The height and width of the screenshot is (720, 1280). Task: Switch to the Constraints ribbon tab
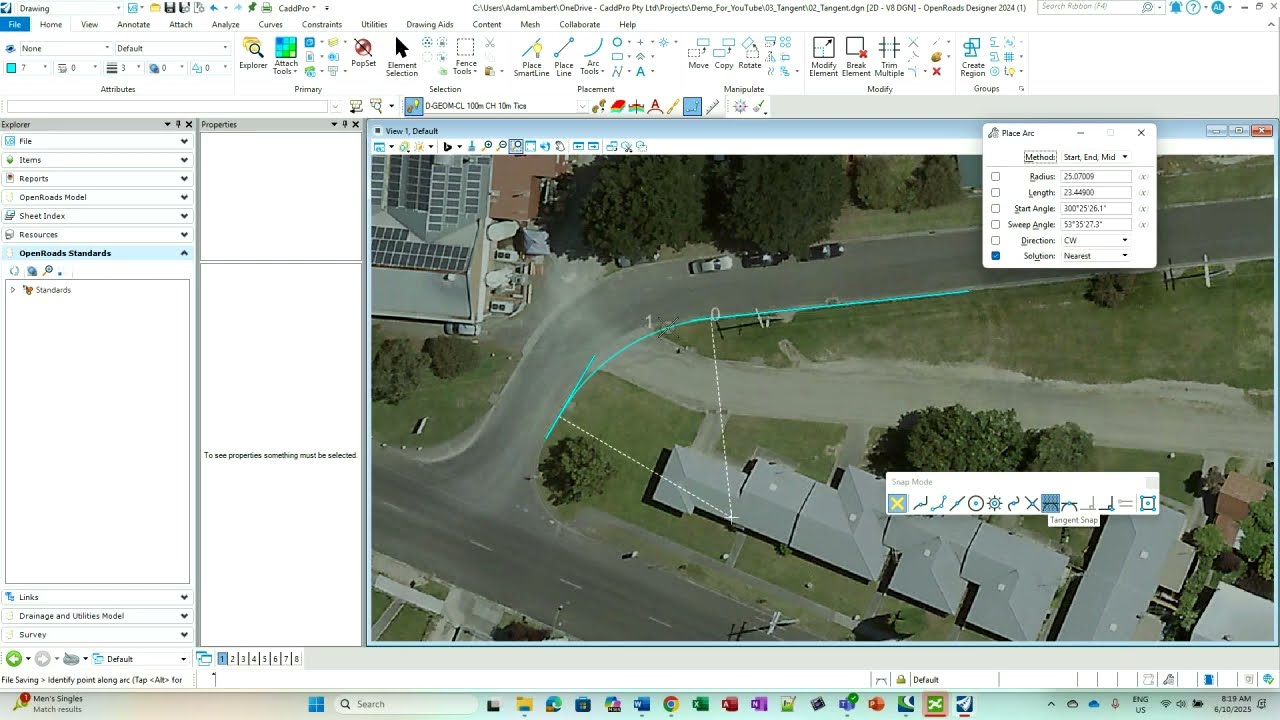tap(321, 24)
